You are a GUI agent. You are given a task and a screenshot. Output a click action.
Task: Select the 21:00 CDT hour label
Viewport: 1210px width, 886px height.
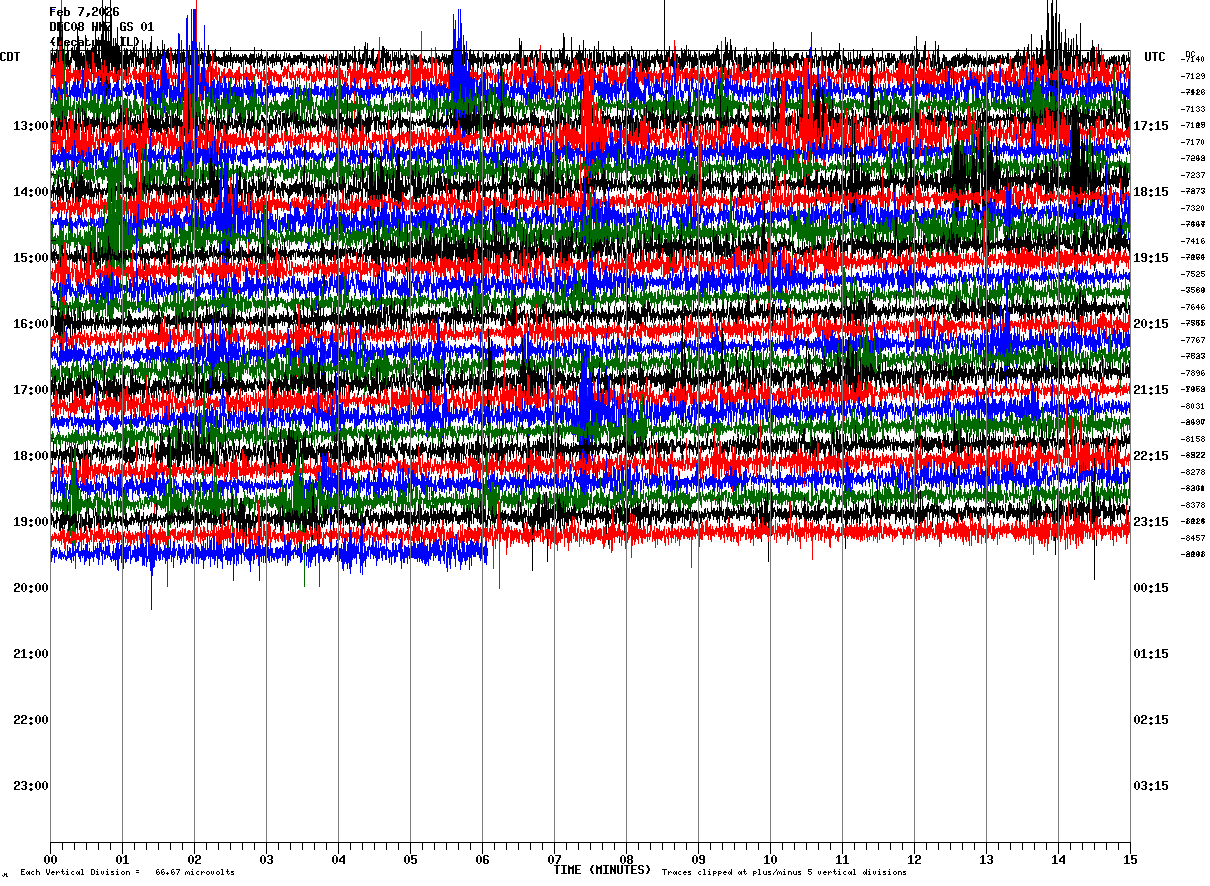[x=31, y=654]
